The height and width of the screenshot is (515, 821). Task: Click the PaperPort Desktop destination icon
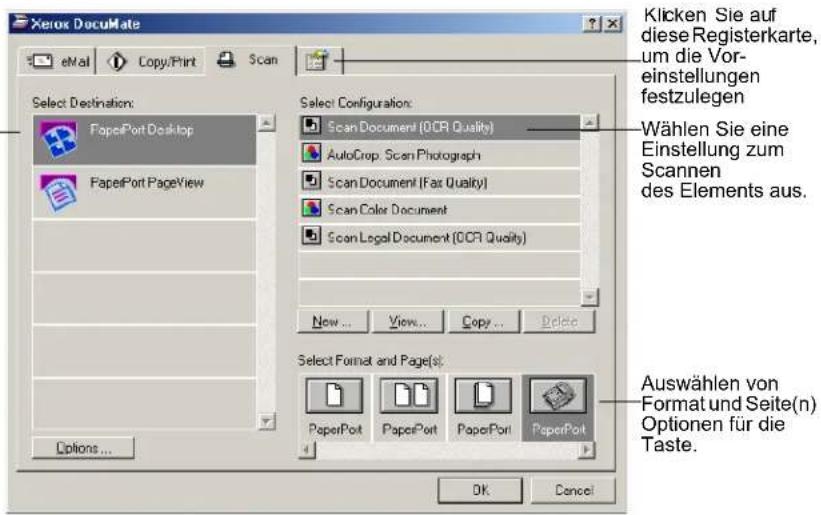59,140
